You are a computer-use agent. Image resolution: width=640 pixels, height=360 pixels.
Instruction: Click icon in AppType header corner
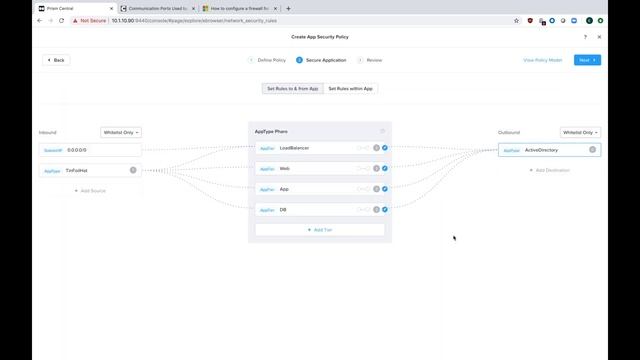pos(382,131)
